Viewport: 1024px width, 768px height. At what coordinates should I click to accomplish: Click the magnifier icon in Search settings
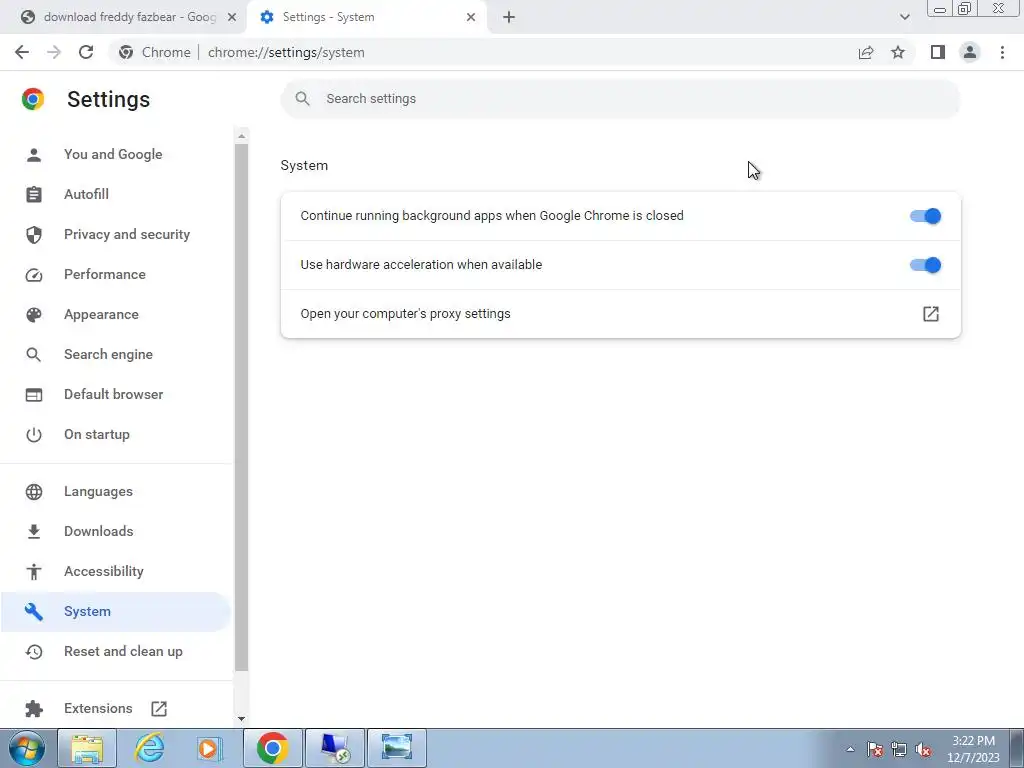[x=302, y=99]
